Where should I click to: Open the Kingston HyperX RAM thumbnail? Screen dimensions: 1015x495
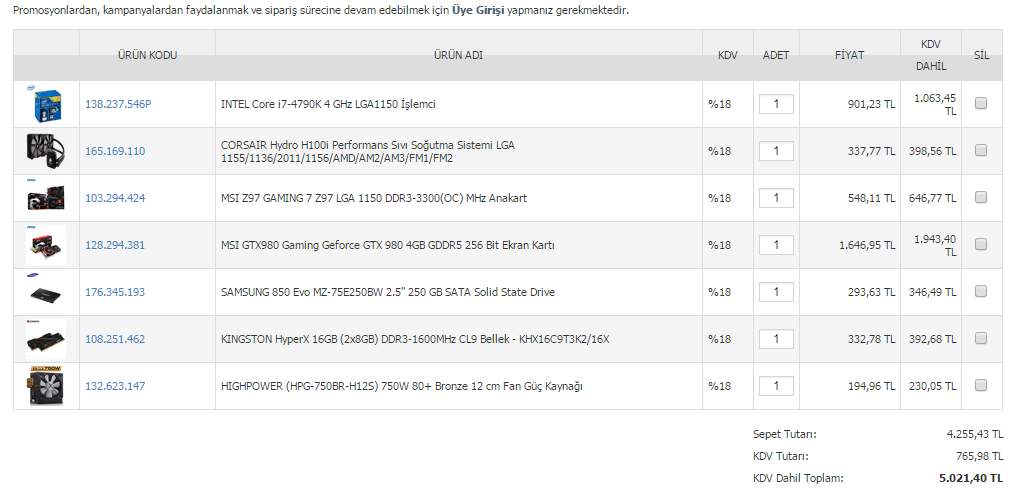tap(46, 339)
